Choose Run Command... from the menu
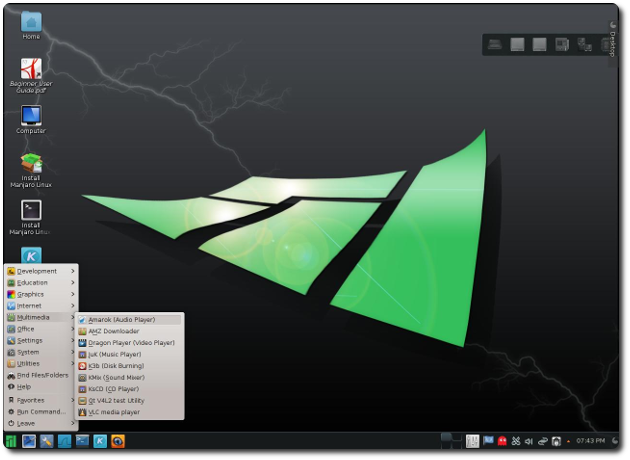The width and height of the screenshot is (630, 460). pyautogui.click(x=41, y=412)
